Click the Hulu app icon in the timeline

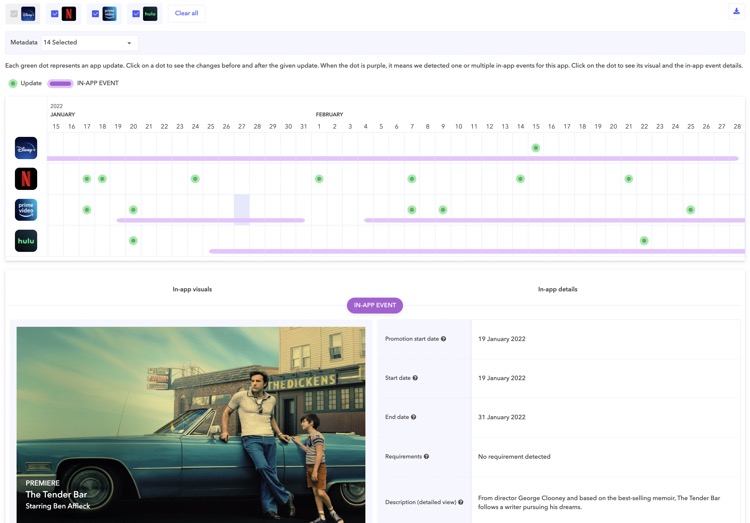click(26, 241)
